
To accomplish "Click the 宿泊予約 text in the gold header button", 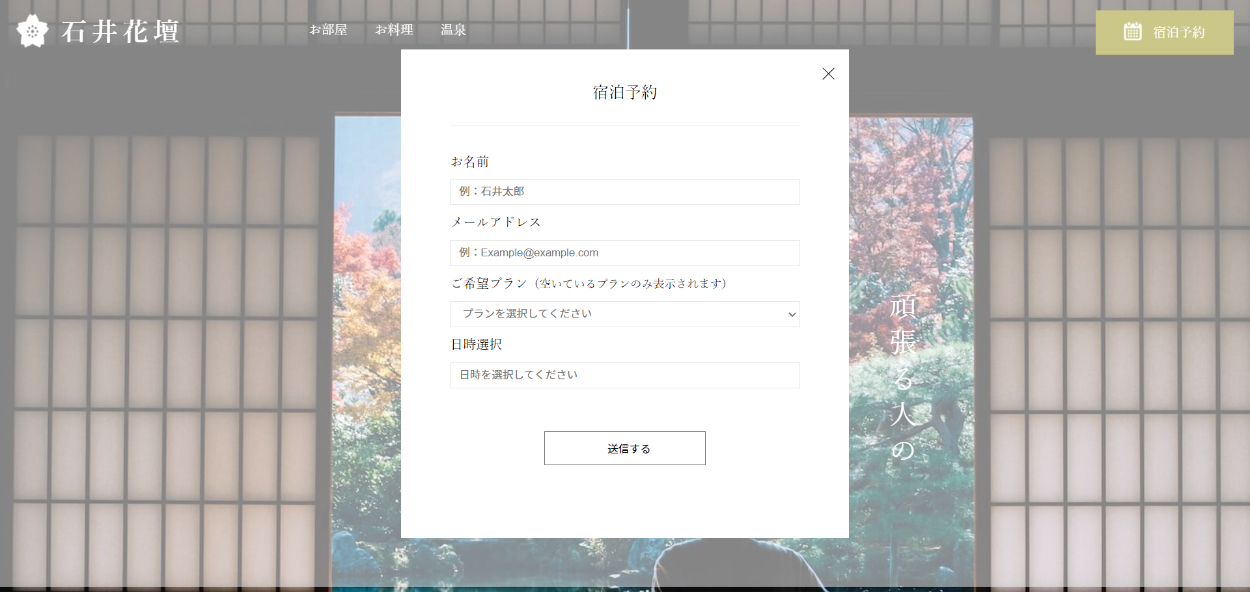I will (x=1179, y=32).
